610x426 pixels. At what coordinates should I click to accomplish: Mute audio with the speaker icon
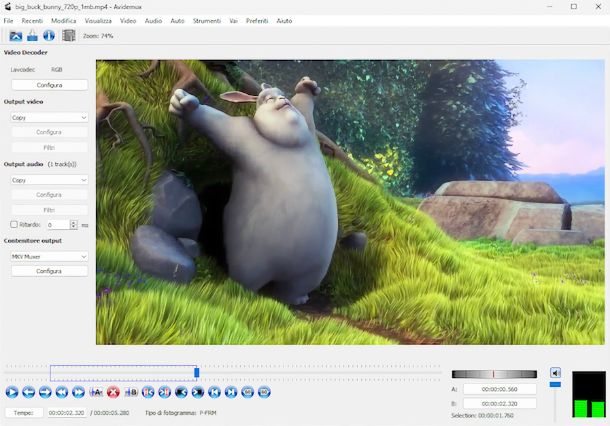556,373
